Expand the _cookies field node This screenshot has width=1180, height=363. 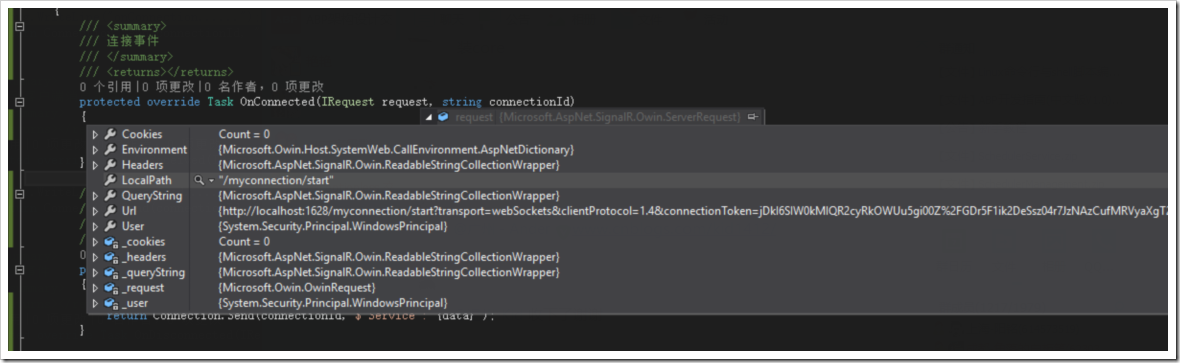pos(95,242)
